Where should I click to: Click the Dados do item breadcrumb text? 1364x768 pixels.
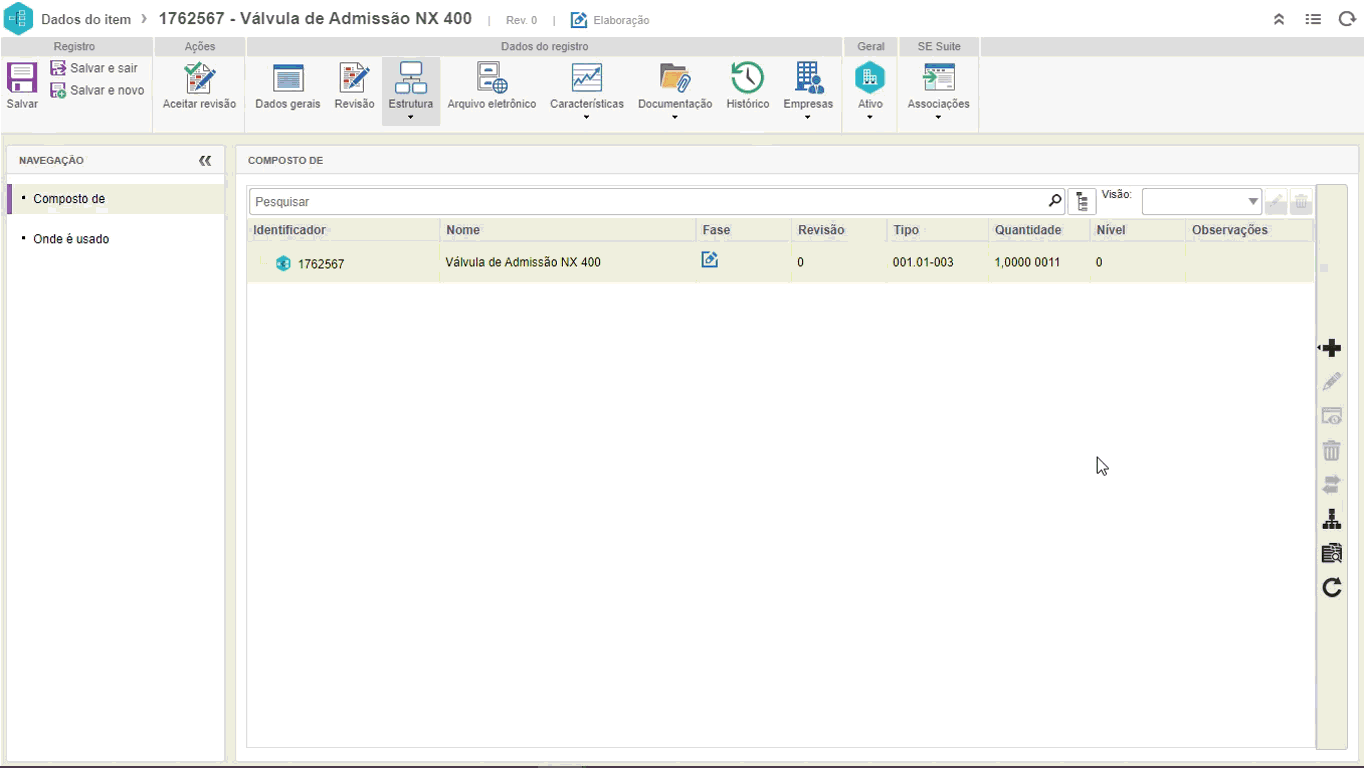(86, 19)
